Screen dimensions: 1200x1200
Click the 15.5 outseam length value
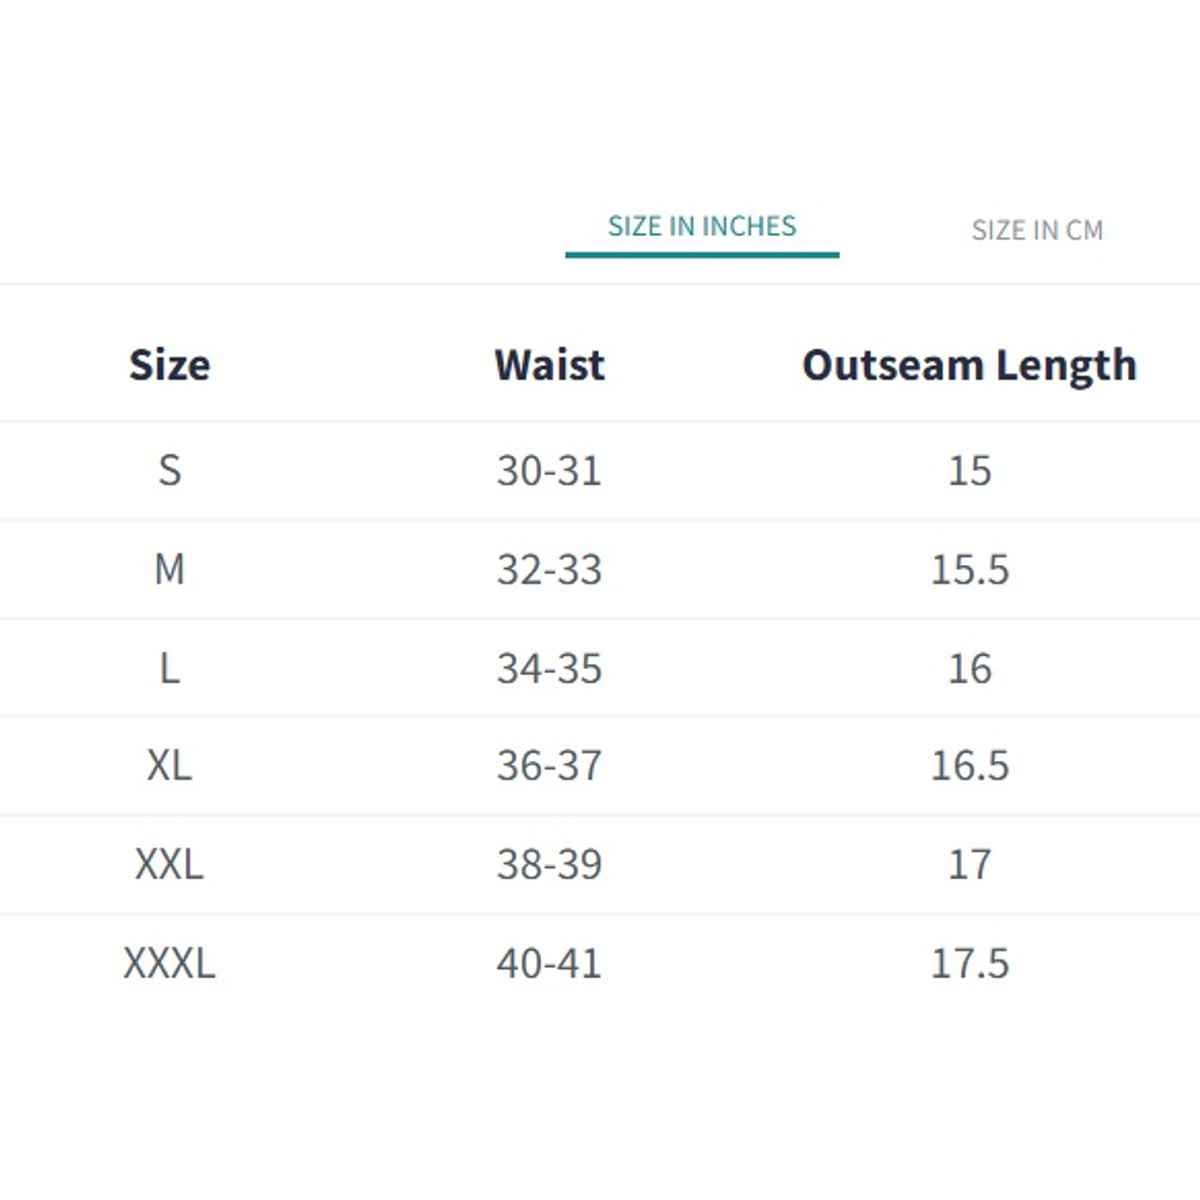970,569
